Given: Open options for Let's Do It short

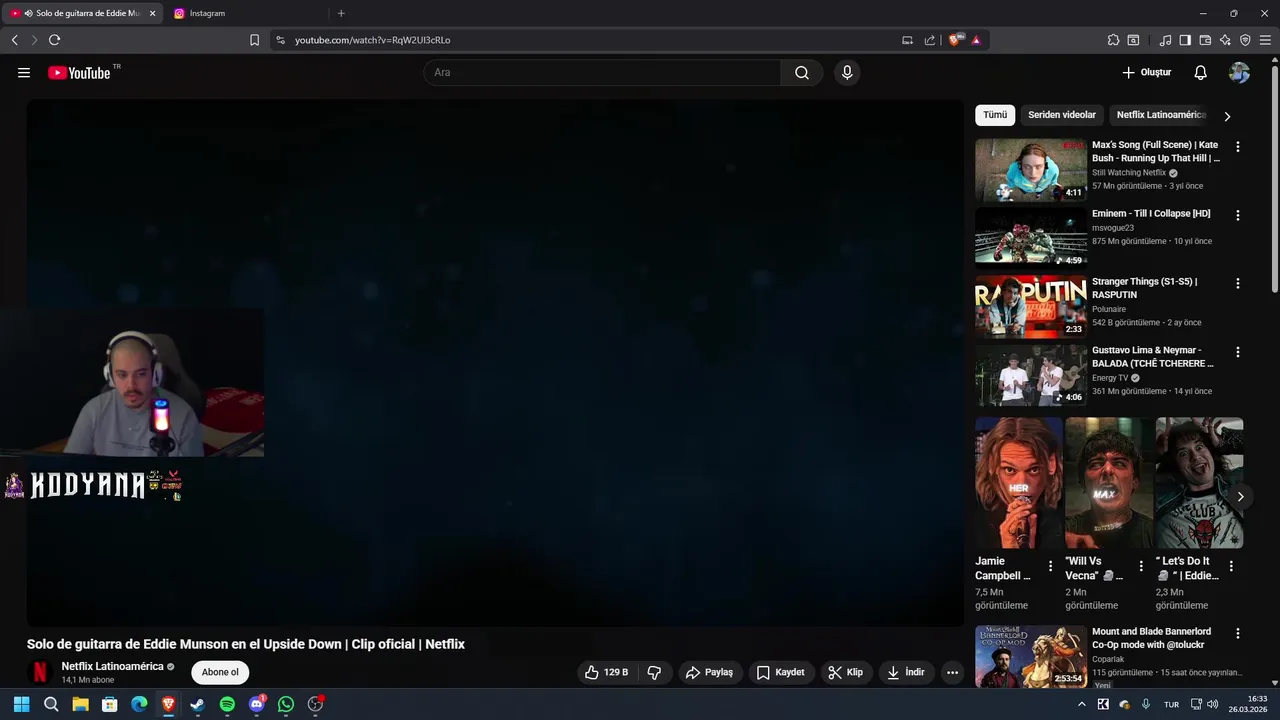Looking at the screenshot, I should point(1231,566).
